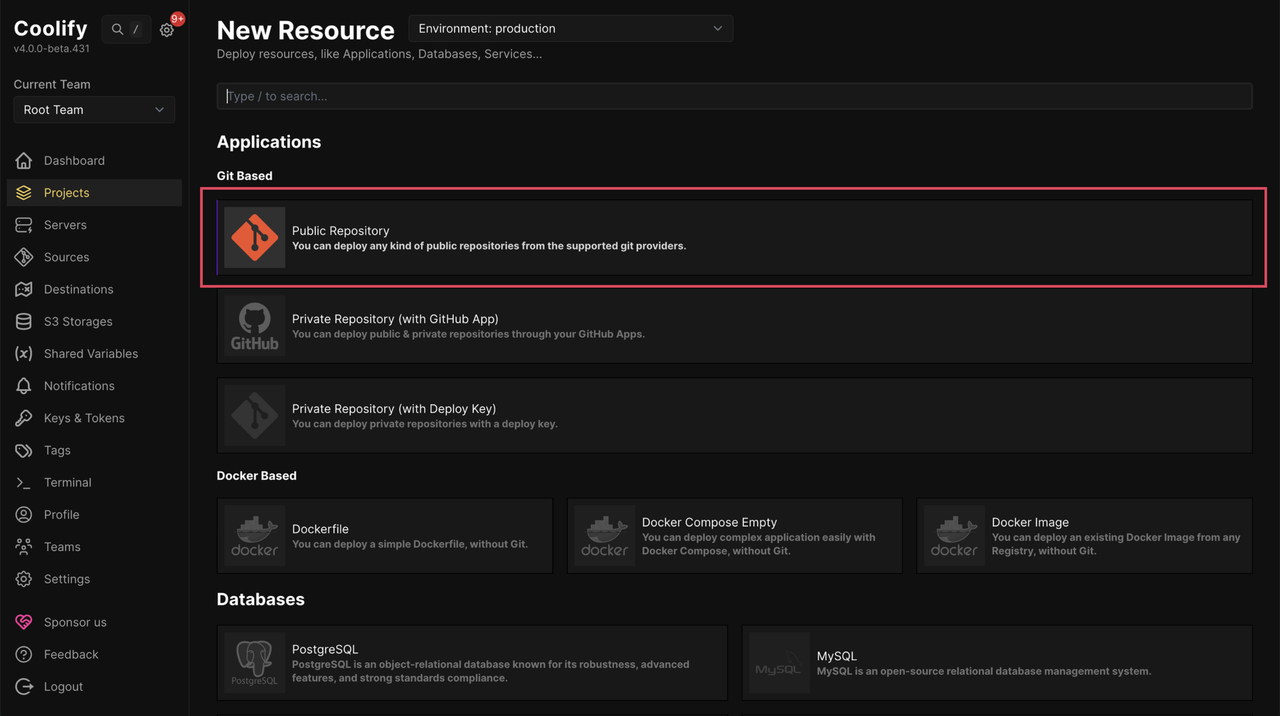Click the Profile sidebar label
Viewport: 1280px width, 716px height.
(61, 514)
